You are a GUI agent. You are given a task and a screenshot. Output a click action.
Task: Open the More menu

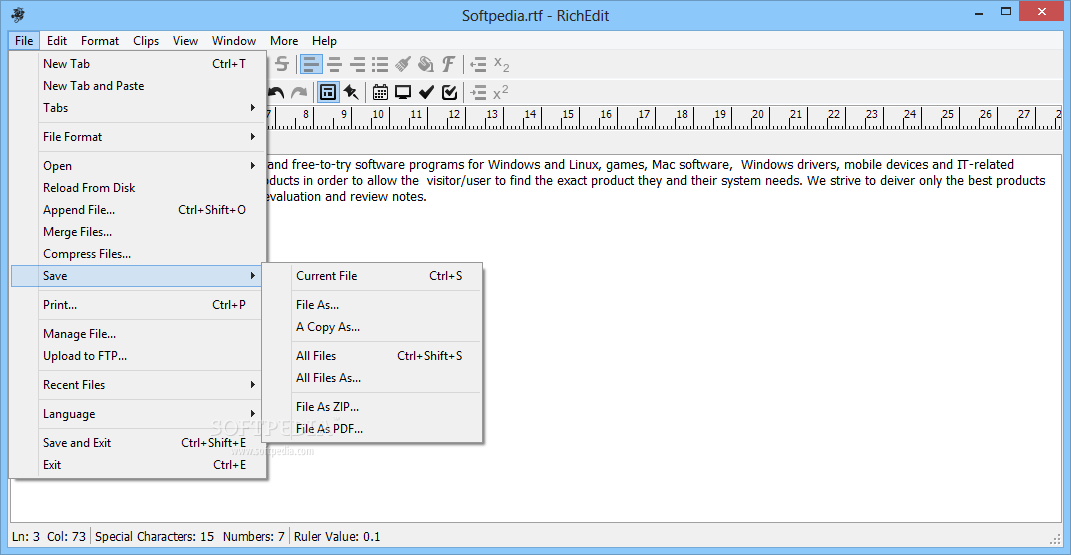(284, 41)
